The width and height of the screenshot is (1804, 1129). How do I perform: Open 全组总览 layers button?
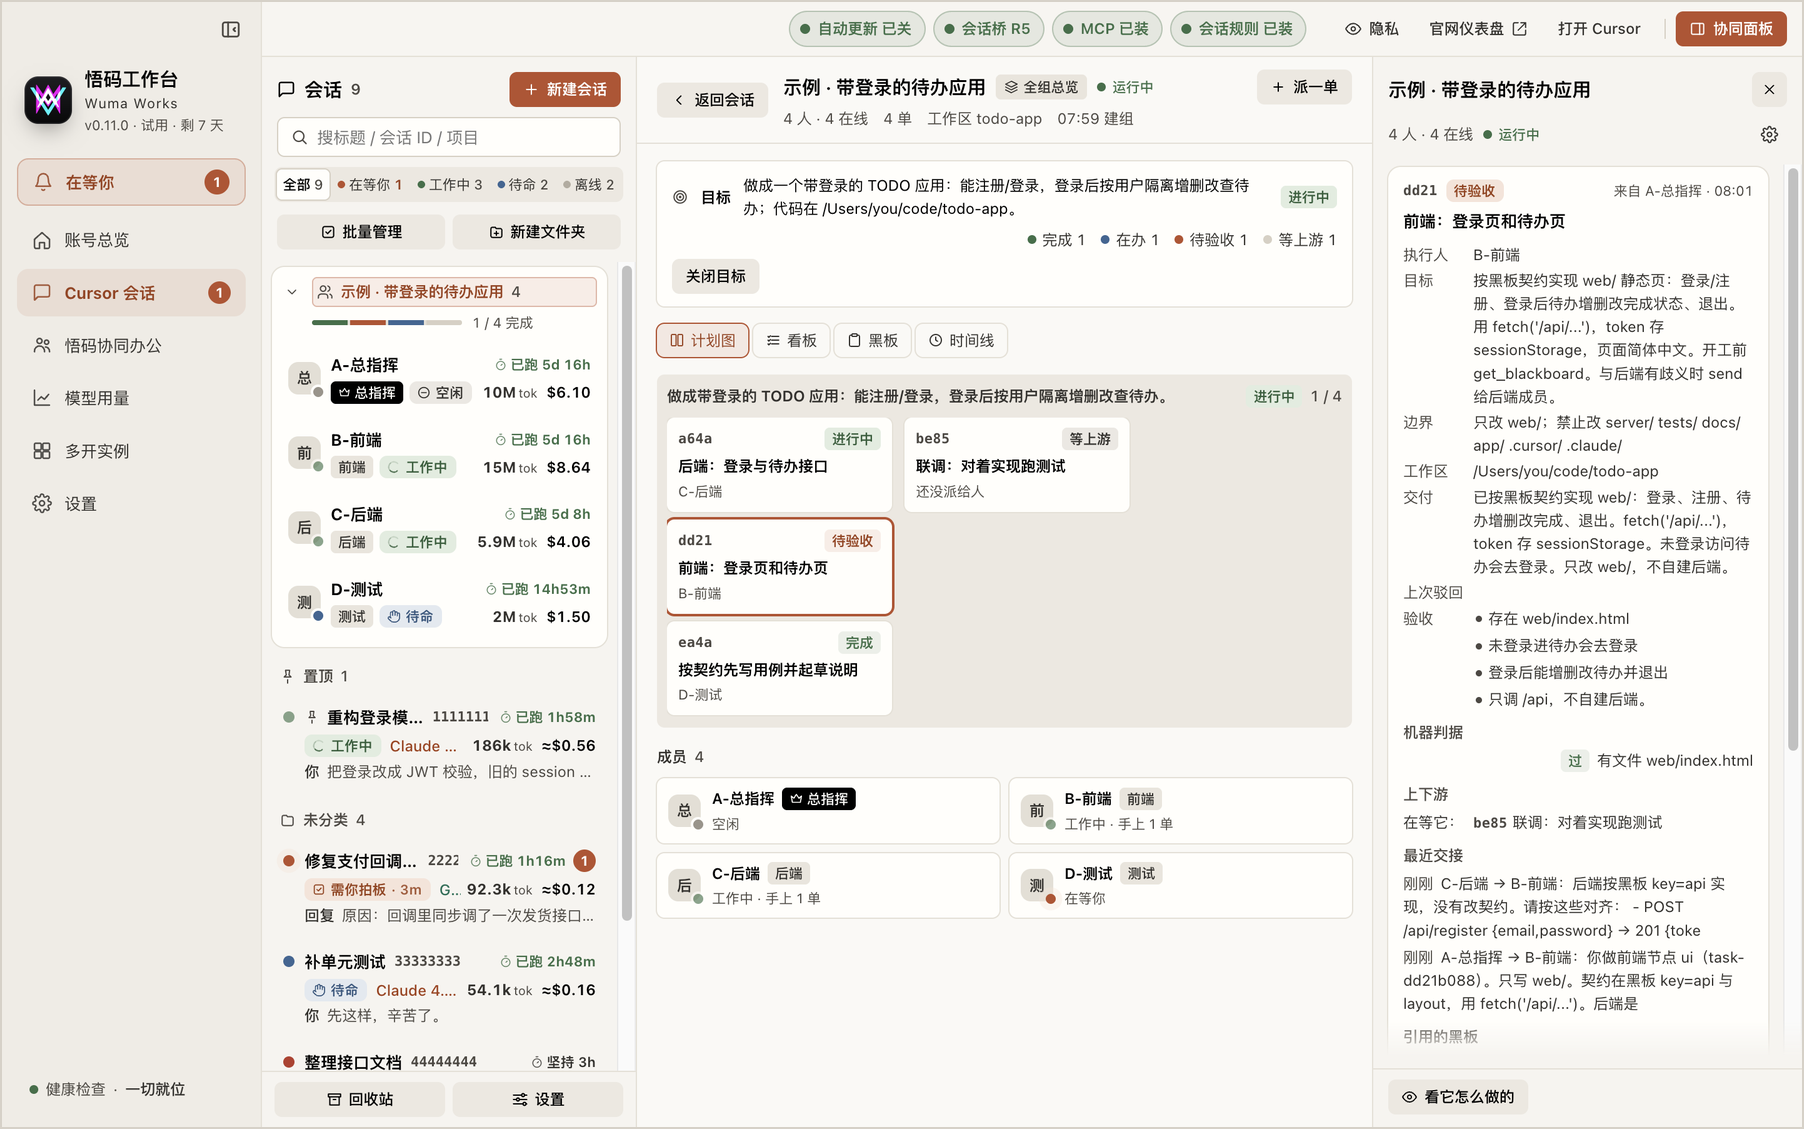point(1042,87)
